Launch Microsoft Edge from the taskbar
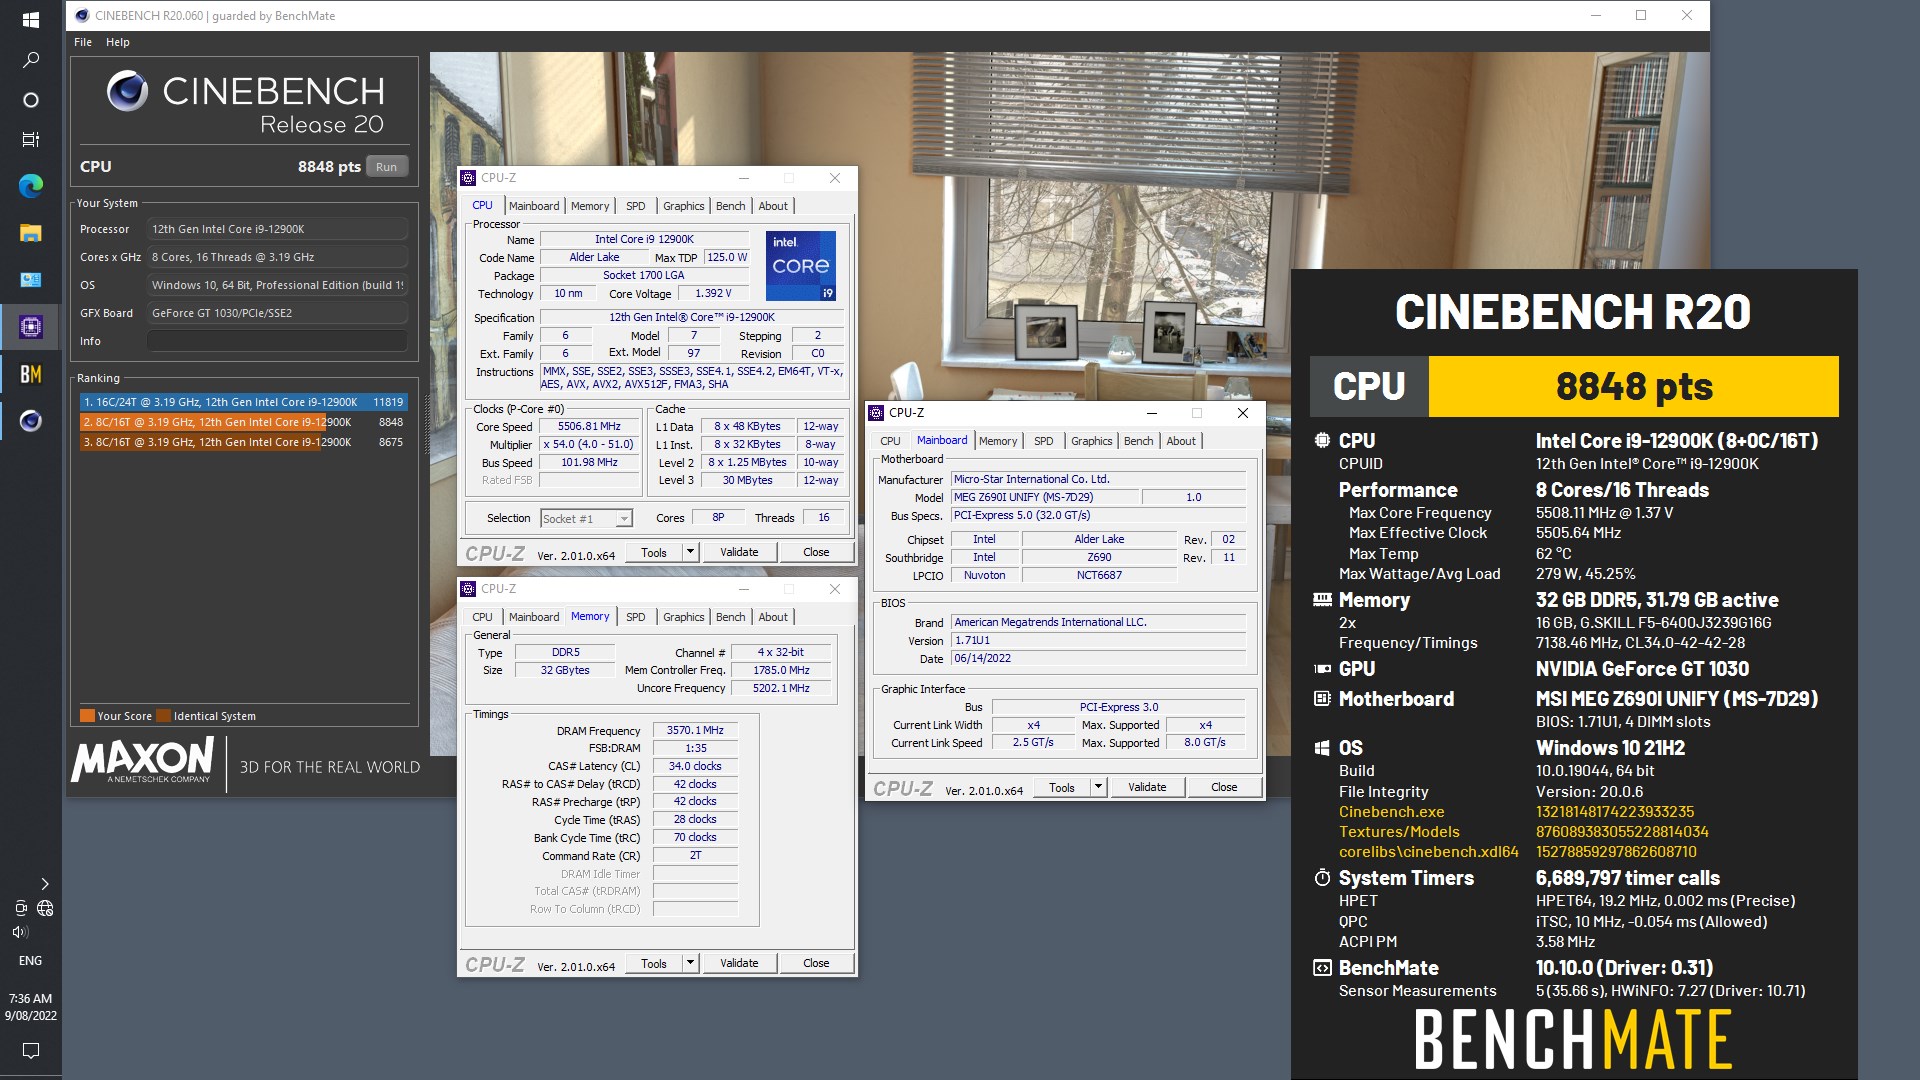 coord(30,185)
